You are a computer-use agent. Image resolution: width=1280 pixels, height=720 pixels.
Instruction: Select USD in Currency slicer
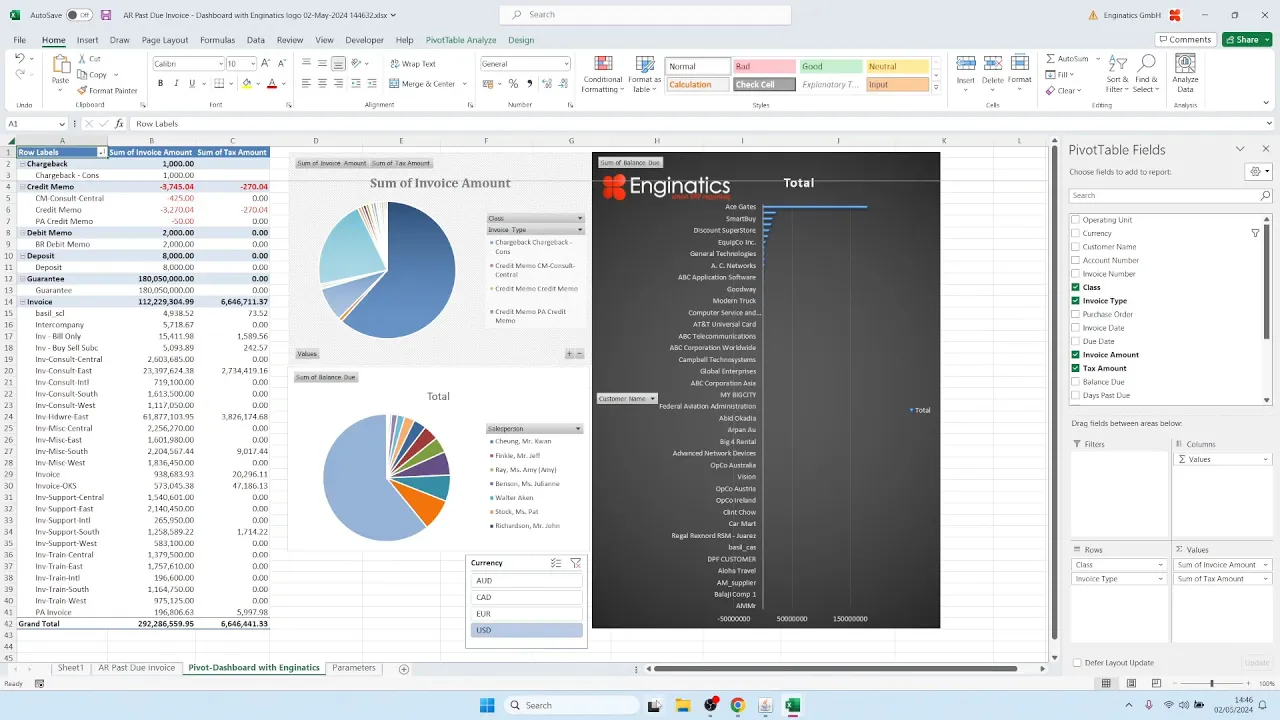click(x=526, y=630)
